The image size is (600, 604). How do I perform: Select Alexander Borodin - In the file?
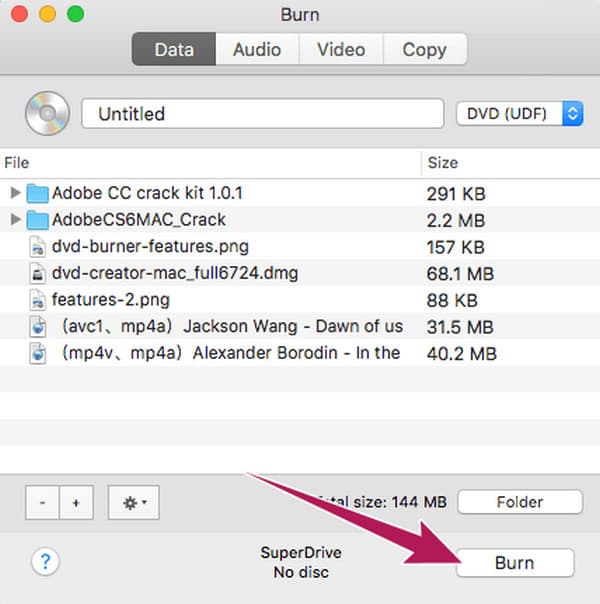tap(231, 353)
